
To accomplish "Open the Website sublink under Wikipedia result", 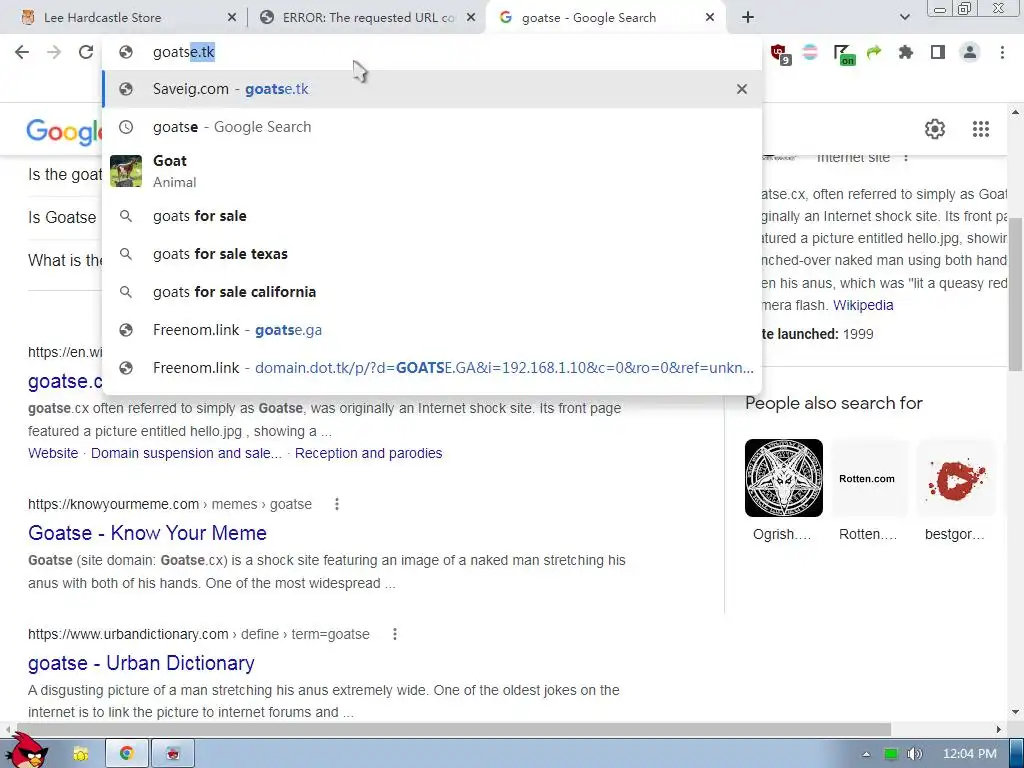I will [x=53, y=453].
